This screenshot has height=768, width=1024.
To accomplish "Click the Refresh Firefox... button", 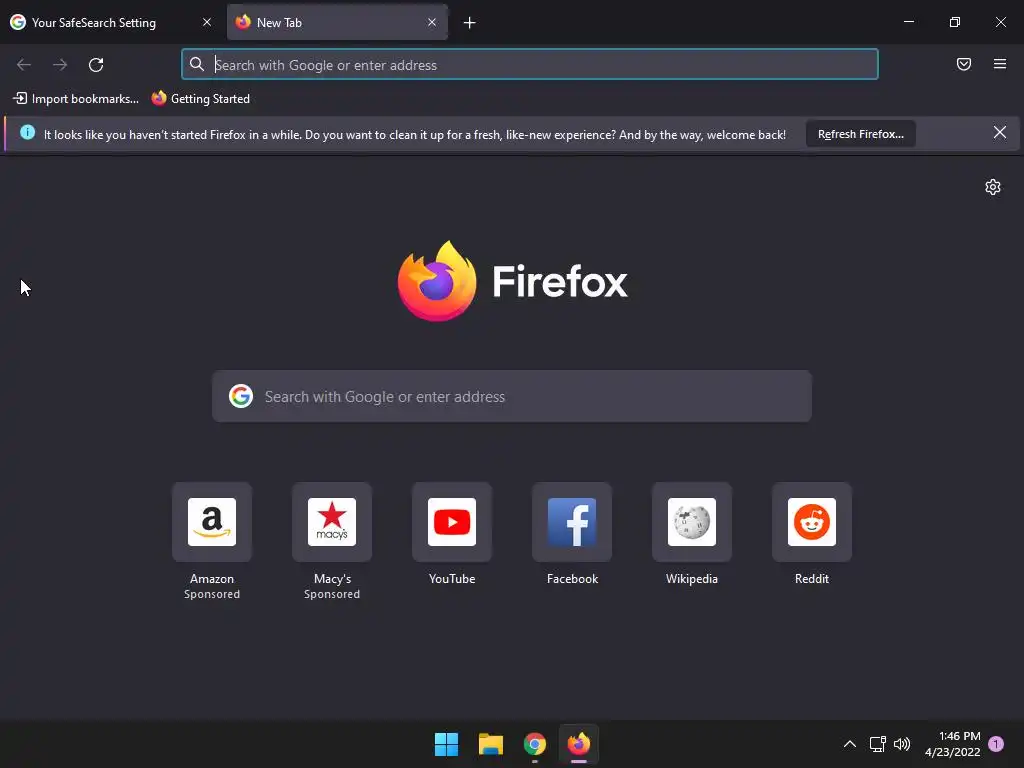I will [861, 134].
